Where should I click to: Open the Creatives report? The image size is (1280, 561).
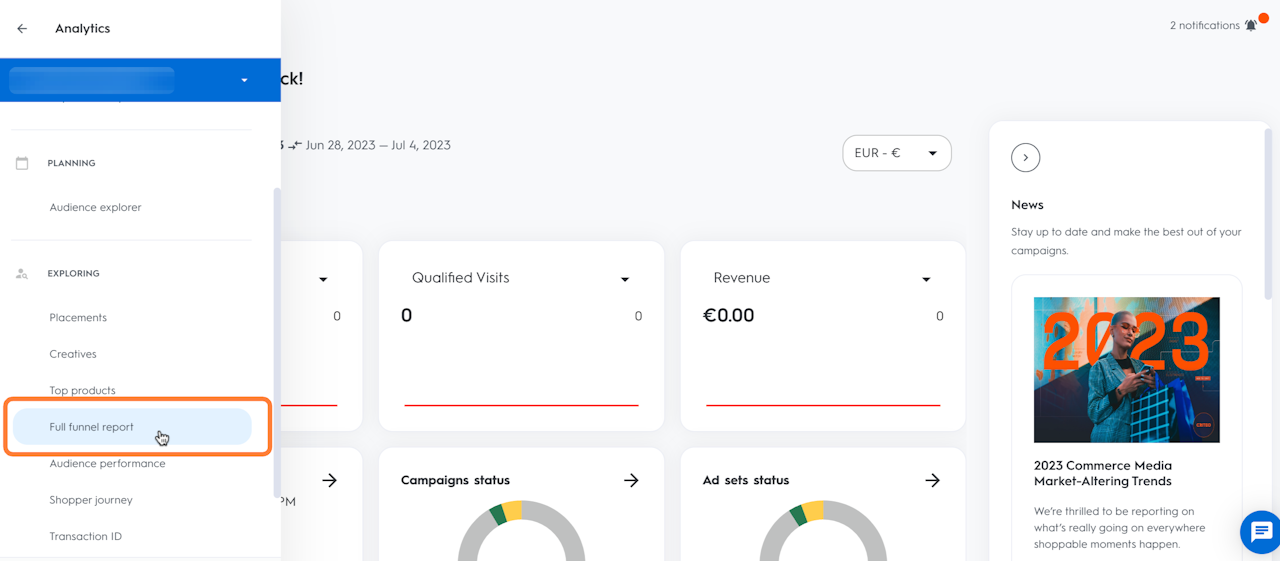tap(73, 354)
